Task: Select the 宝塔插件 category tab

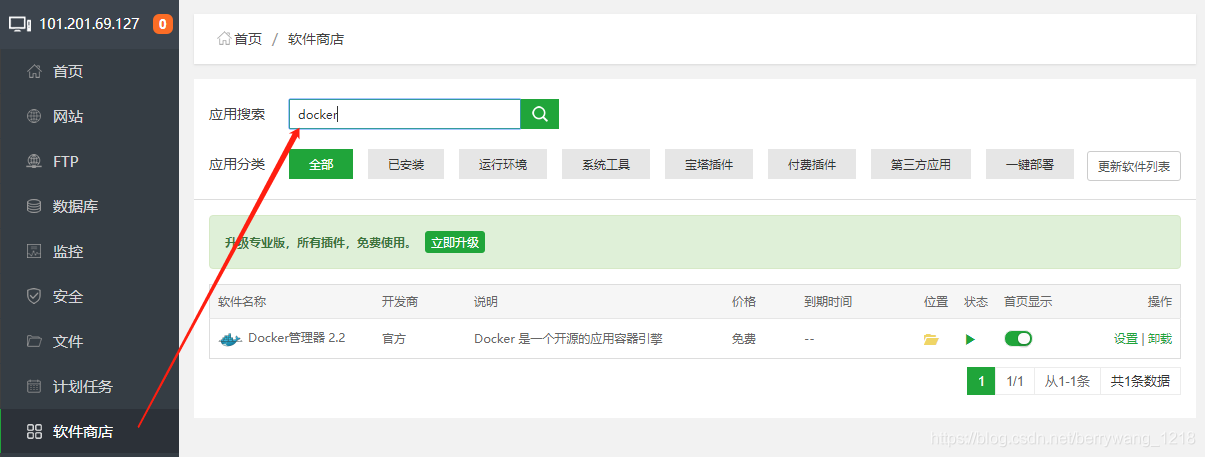Action: (x=709, y=164)
